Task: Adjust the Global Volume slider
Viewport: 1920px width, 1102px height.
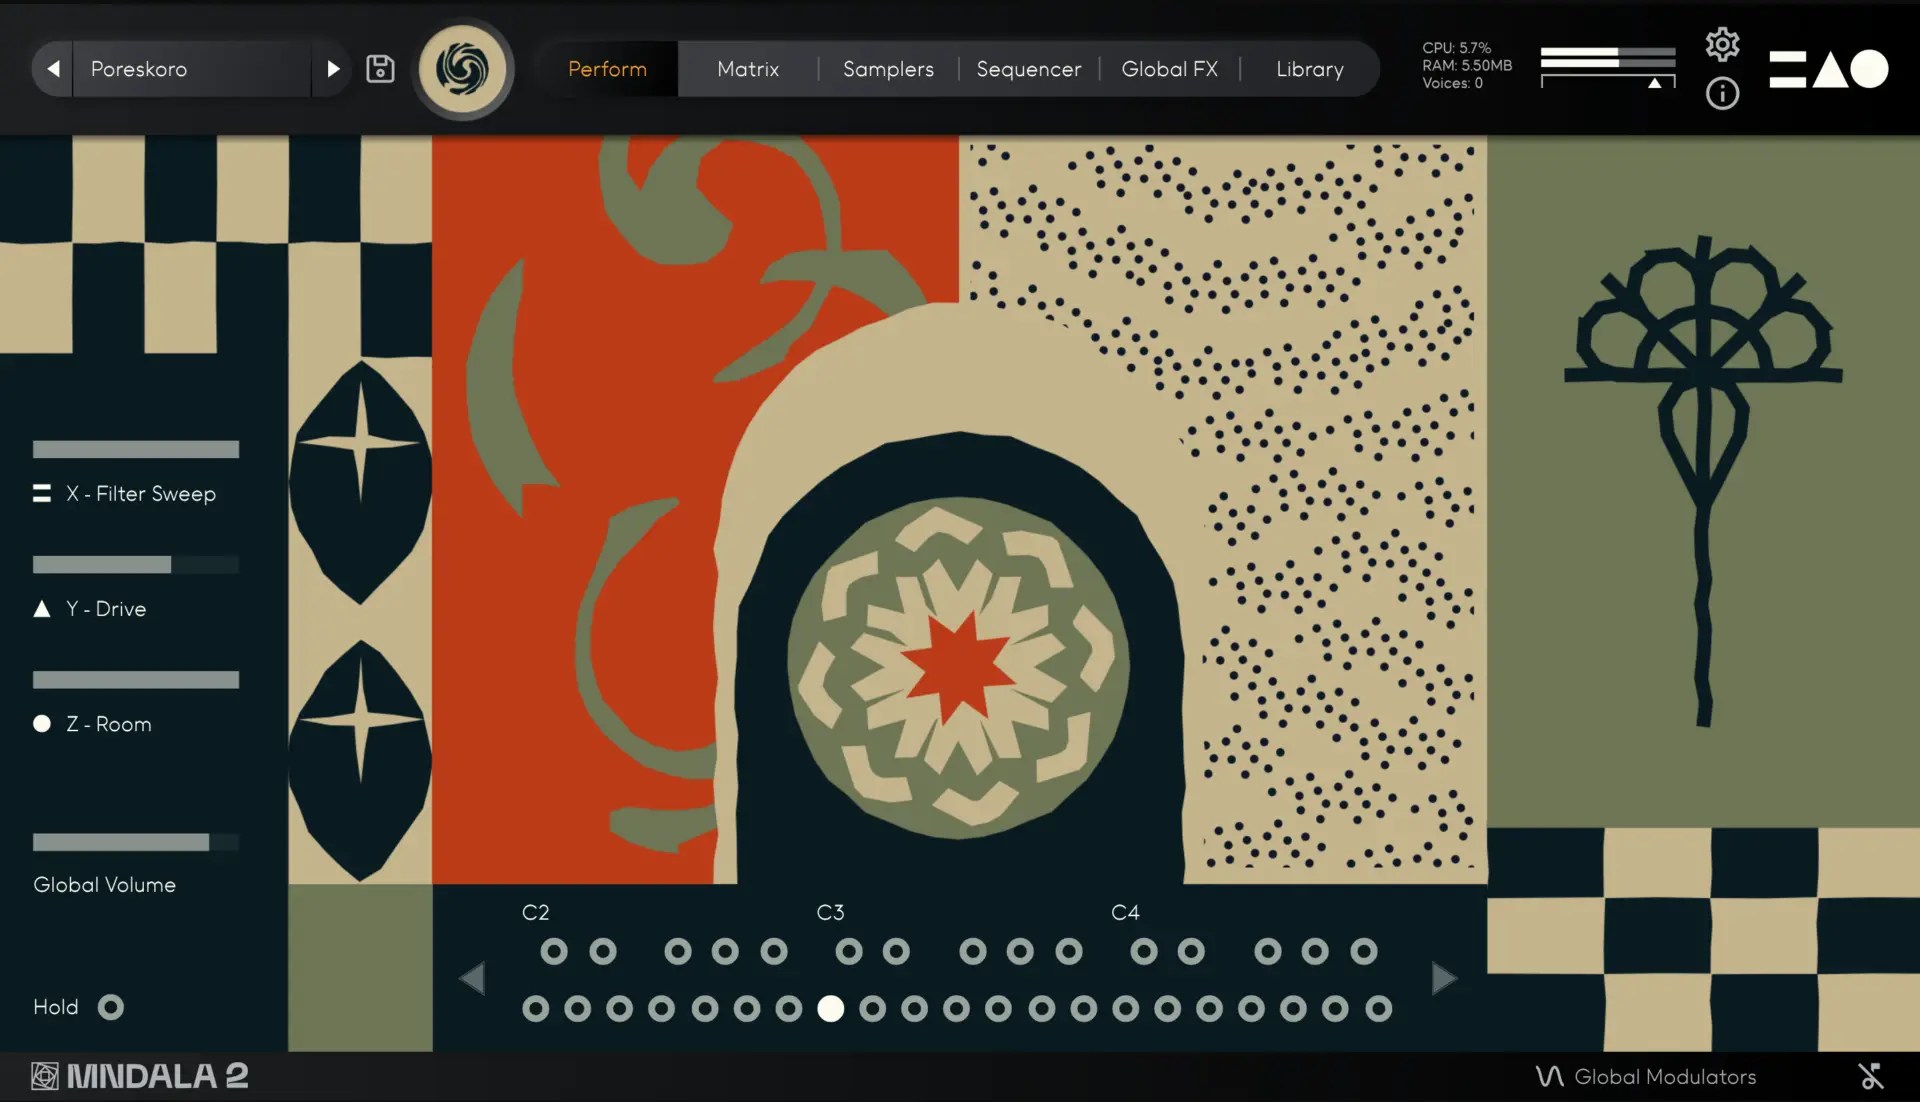Action: pyautogui.click(x=135, y=842)
